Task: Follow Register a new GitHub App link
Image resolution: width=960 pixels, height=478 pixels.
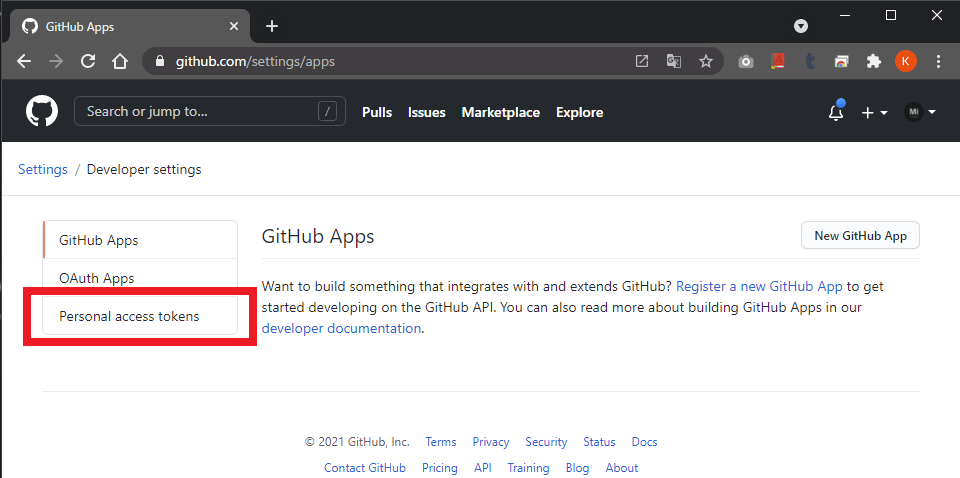Action: tap(759, 286)
